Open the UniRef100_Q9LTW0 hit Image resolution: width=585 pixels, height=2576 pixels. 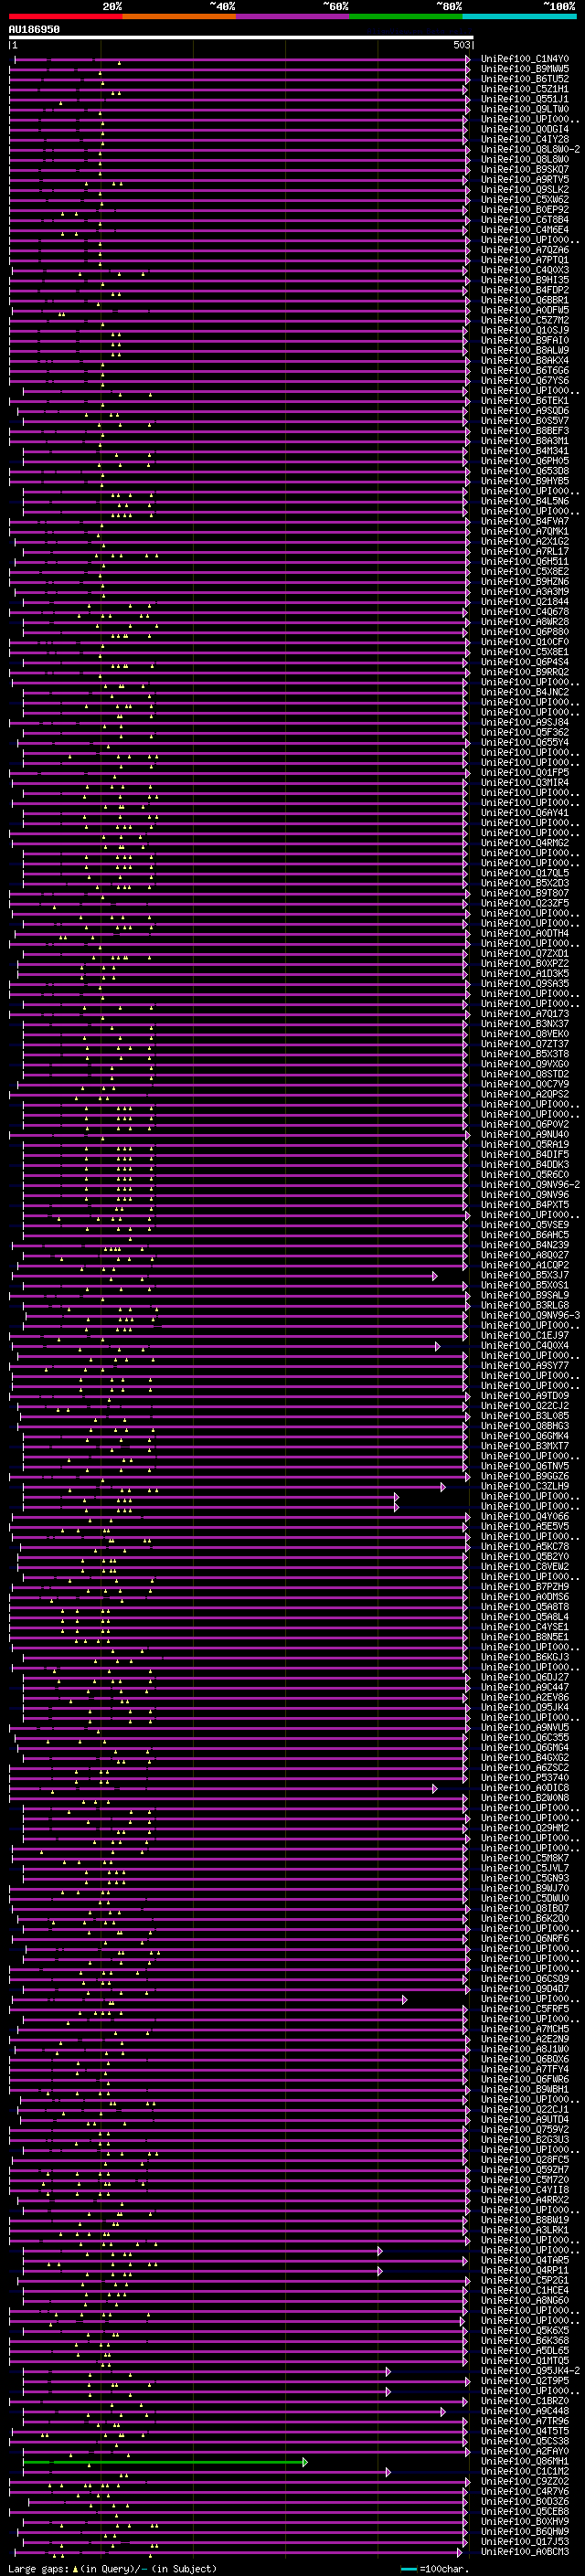click(525, 109)
